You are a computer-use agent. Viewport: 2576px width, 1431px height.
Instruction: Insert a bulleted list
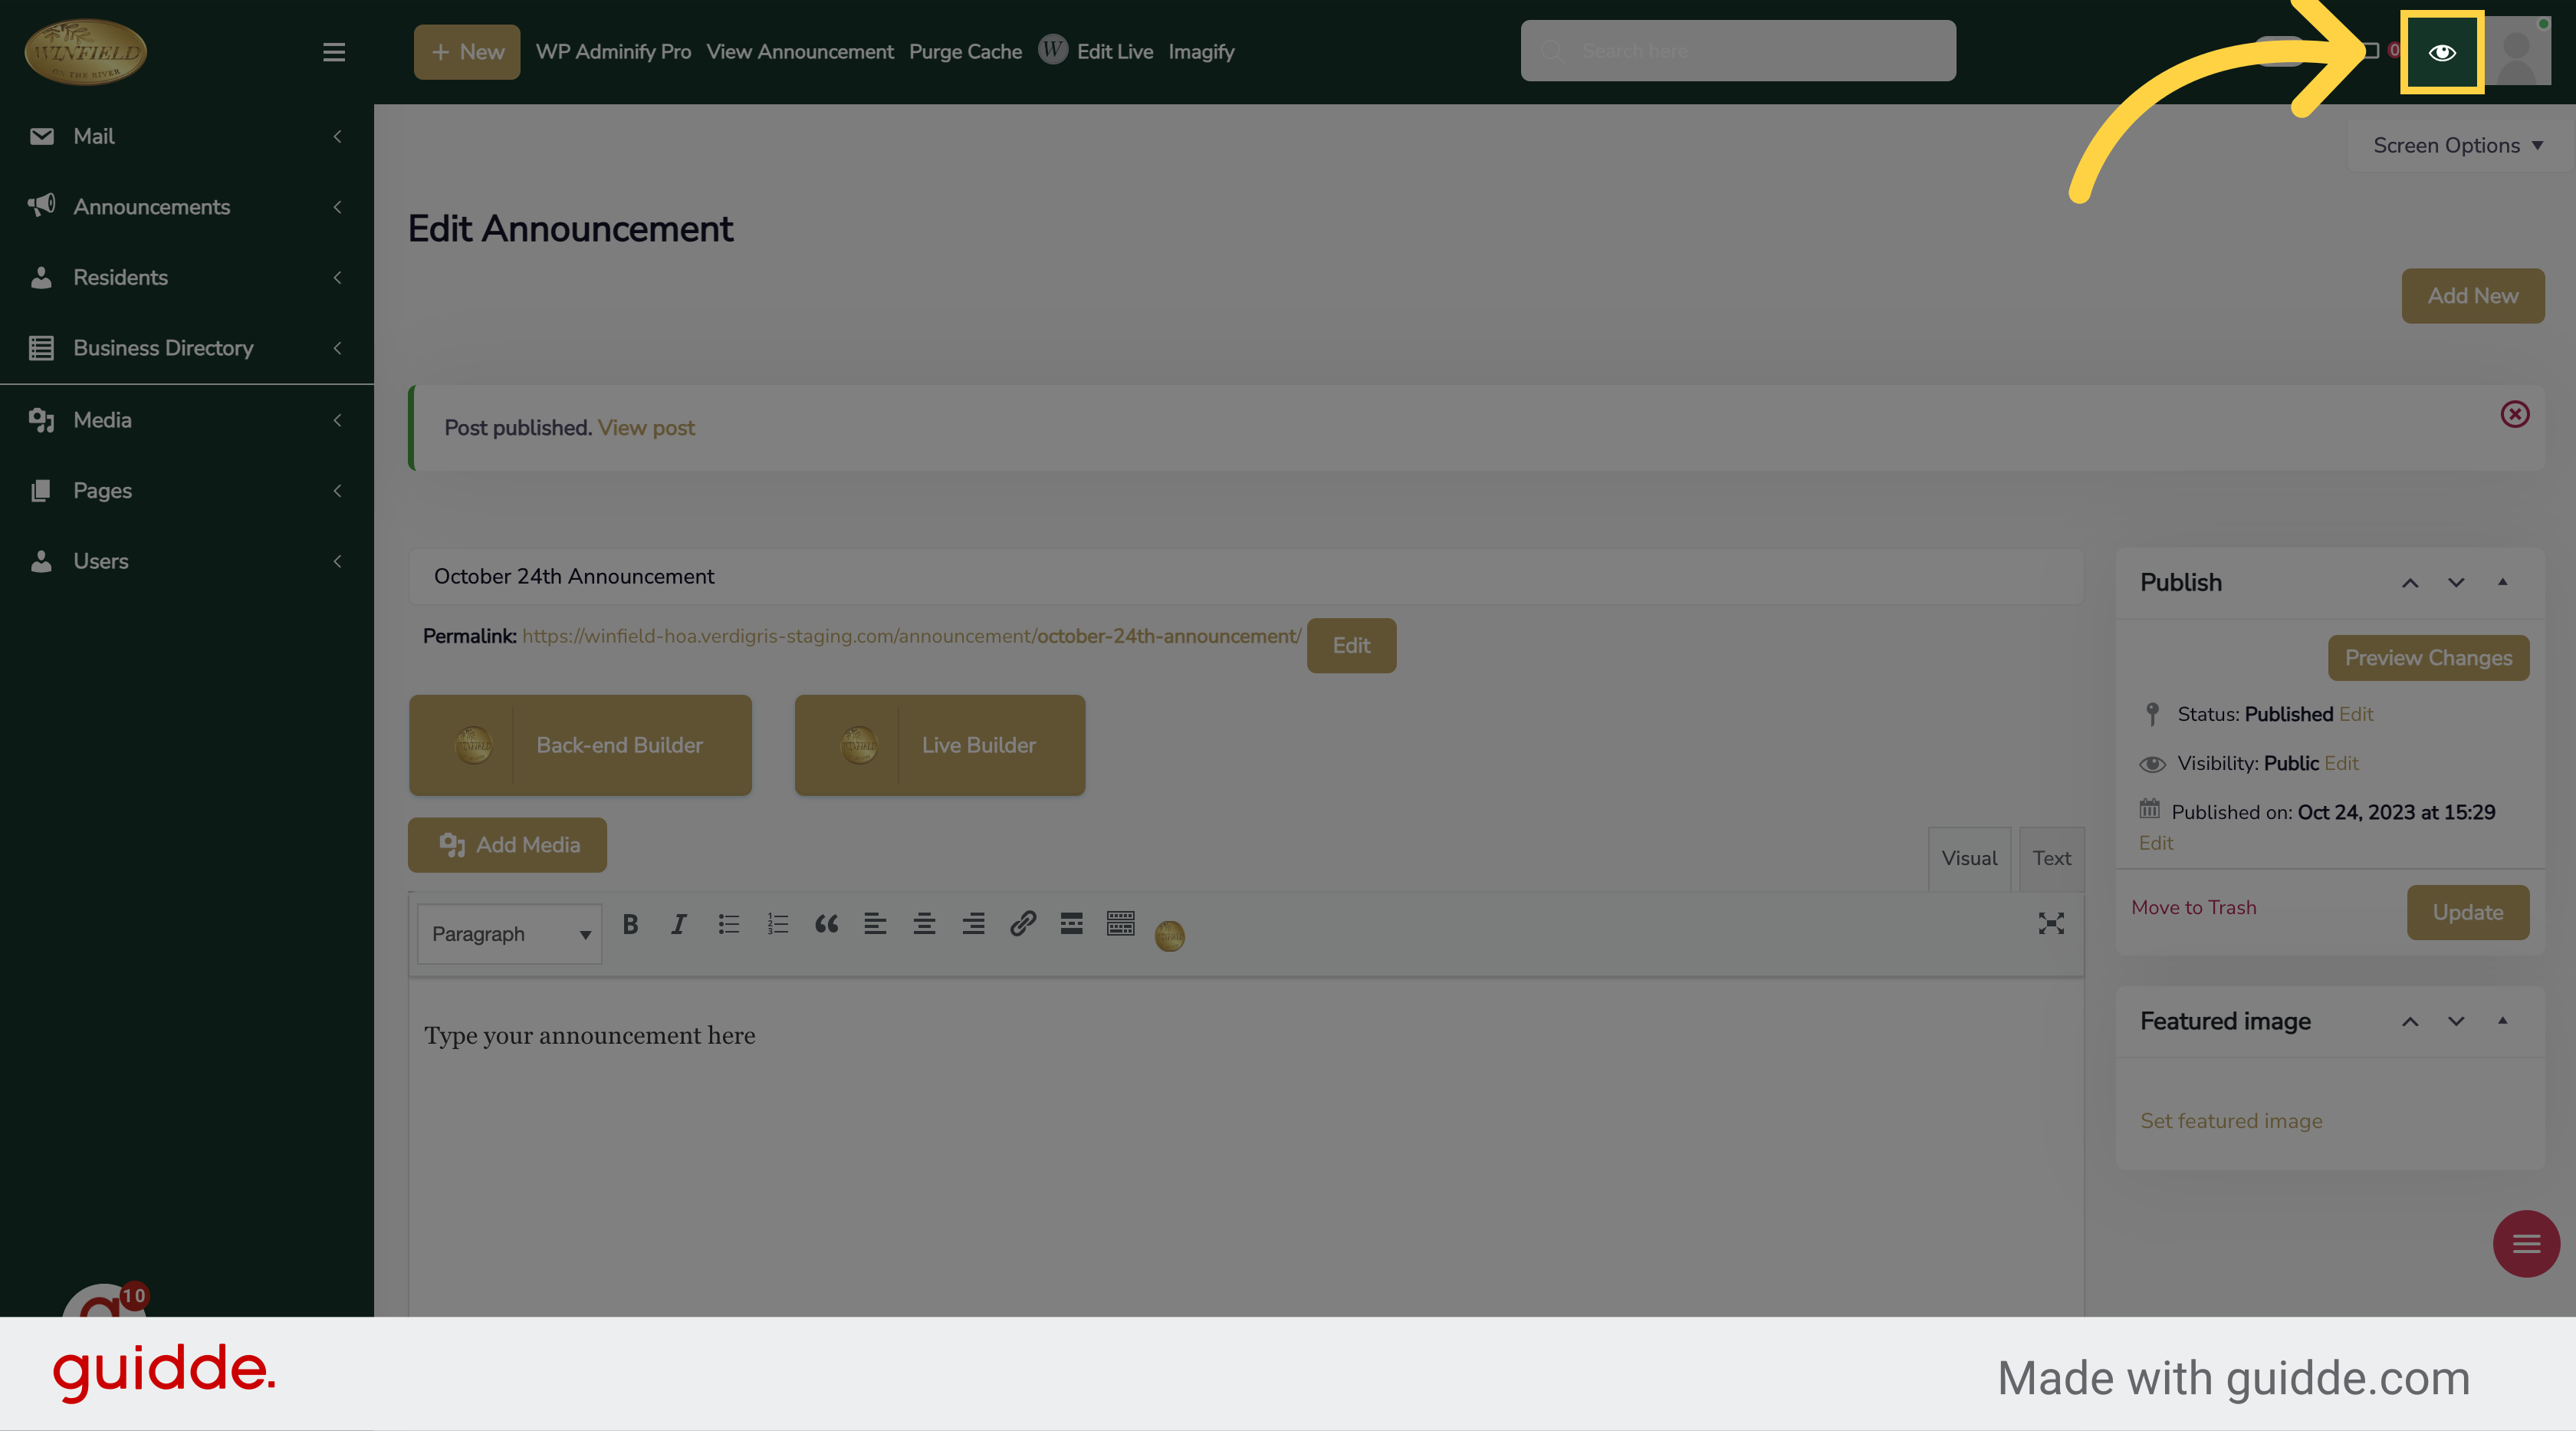click(x=728, y=924)
